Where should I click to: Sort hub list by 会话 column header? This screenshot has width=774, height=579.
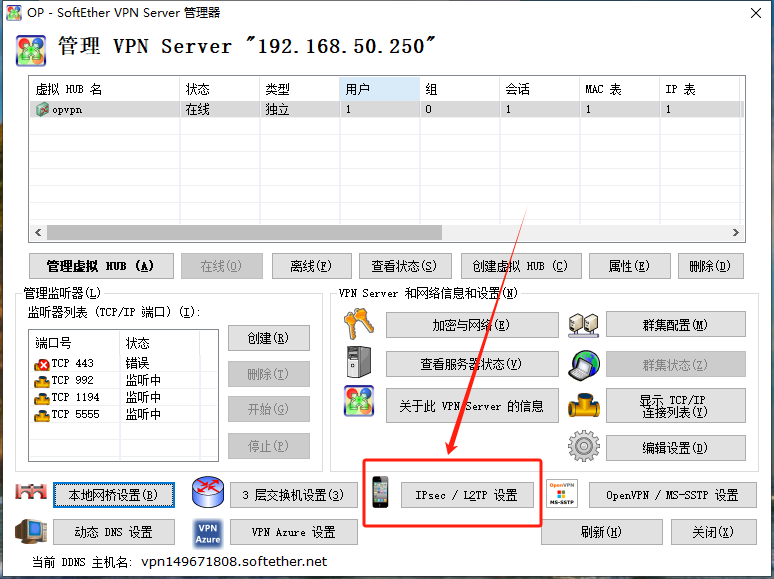pyautogui.click(x=539, y=90)
